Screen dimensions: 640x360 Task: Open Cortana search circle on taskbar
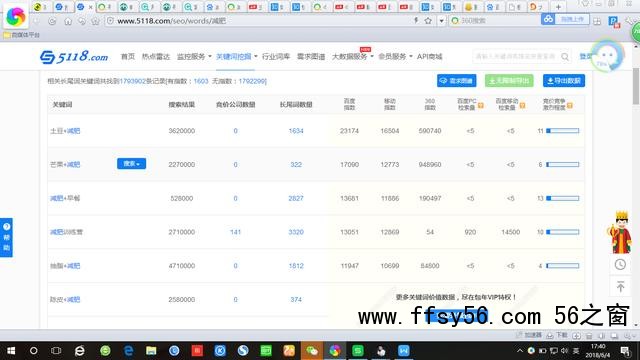pyautogui.click(x=33, y=351)
